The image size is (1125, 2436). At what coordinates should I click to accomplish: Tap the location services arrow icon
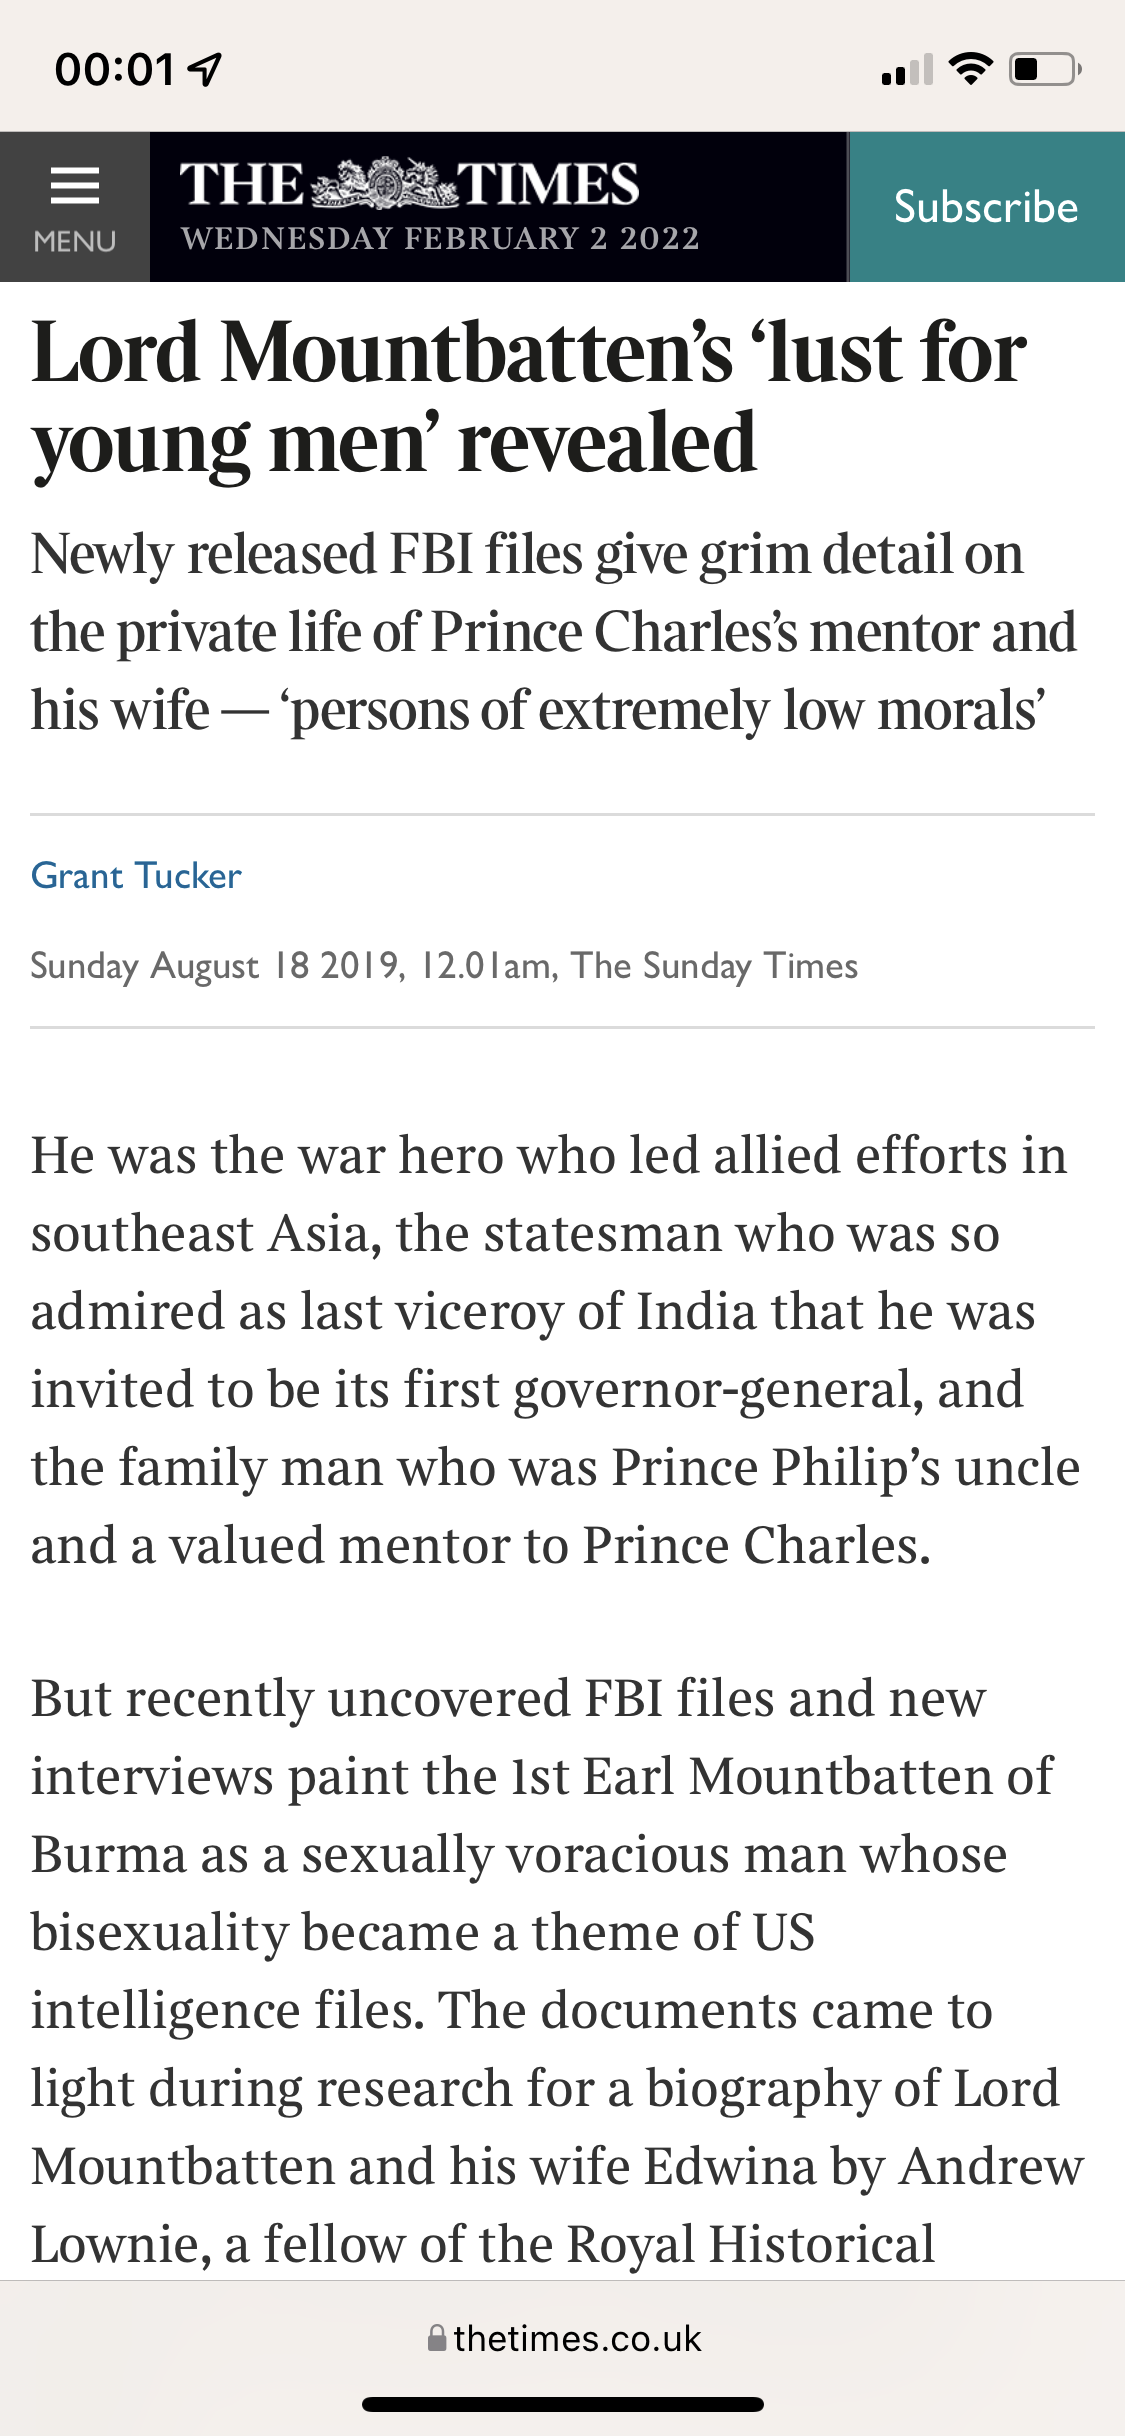[205, 69]
